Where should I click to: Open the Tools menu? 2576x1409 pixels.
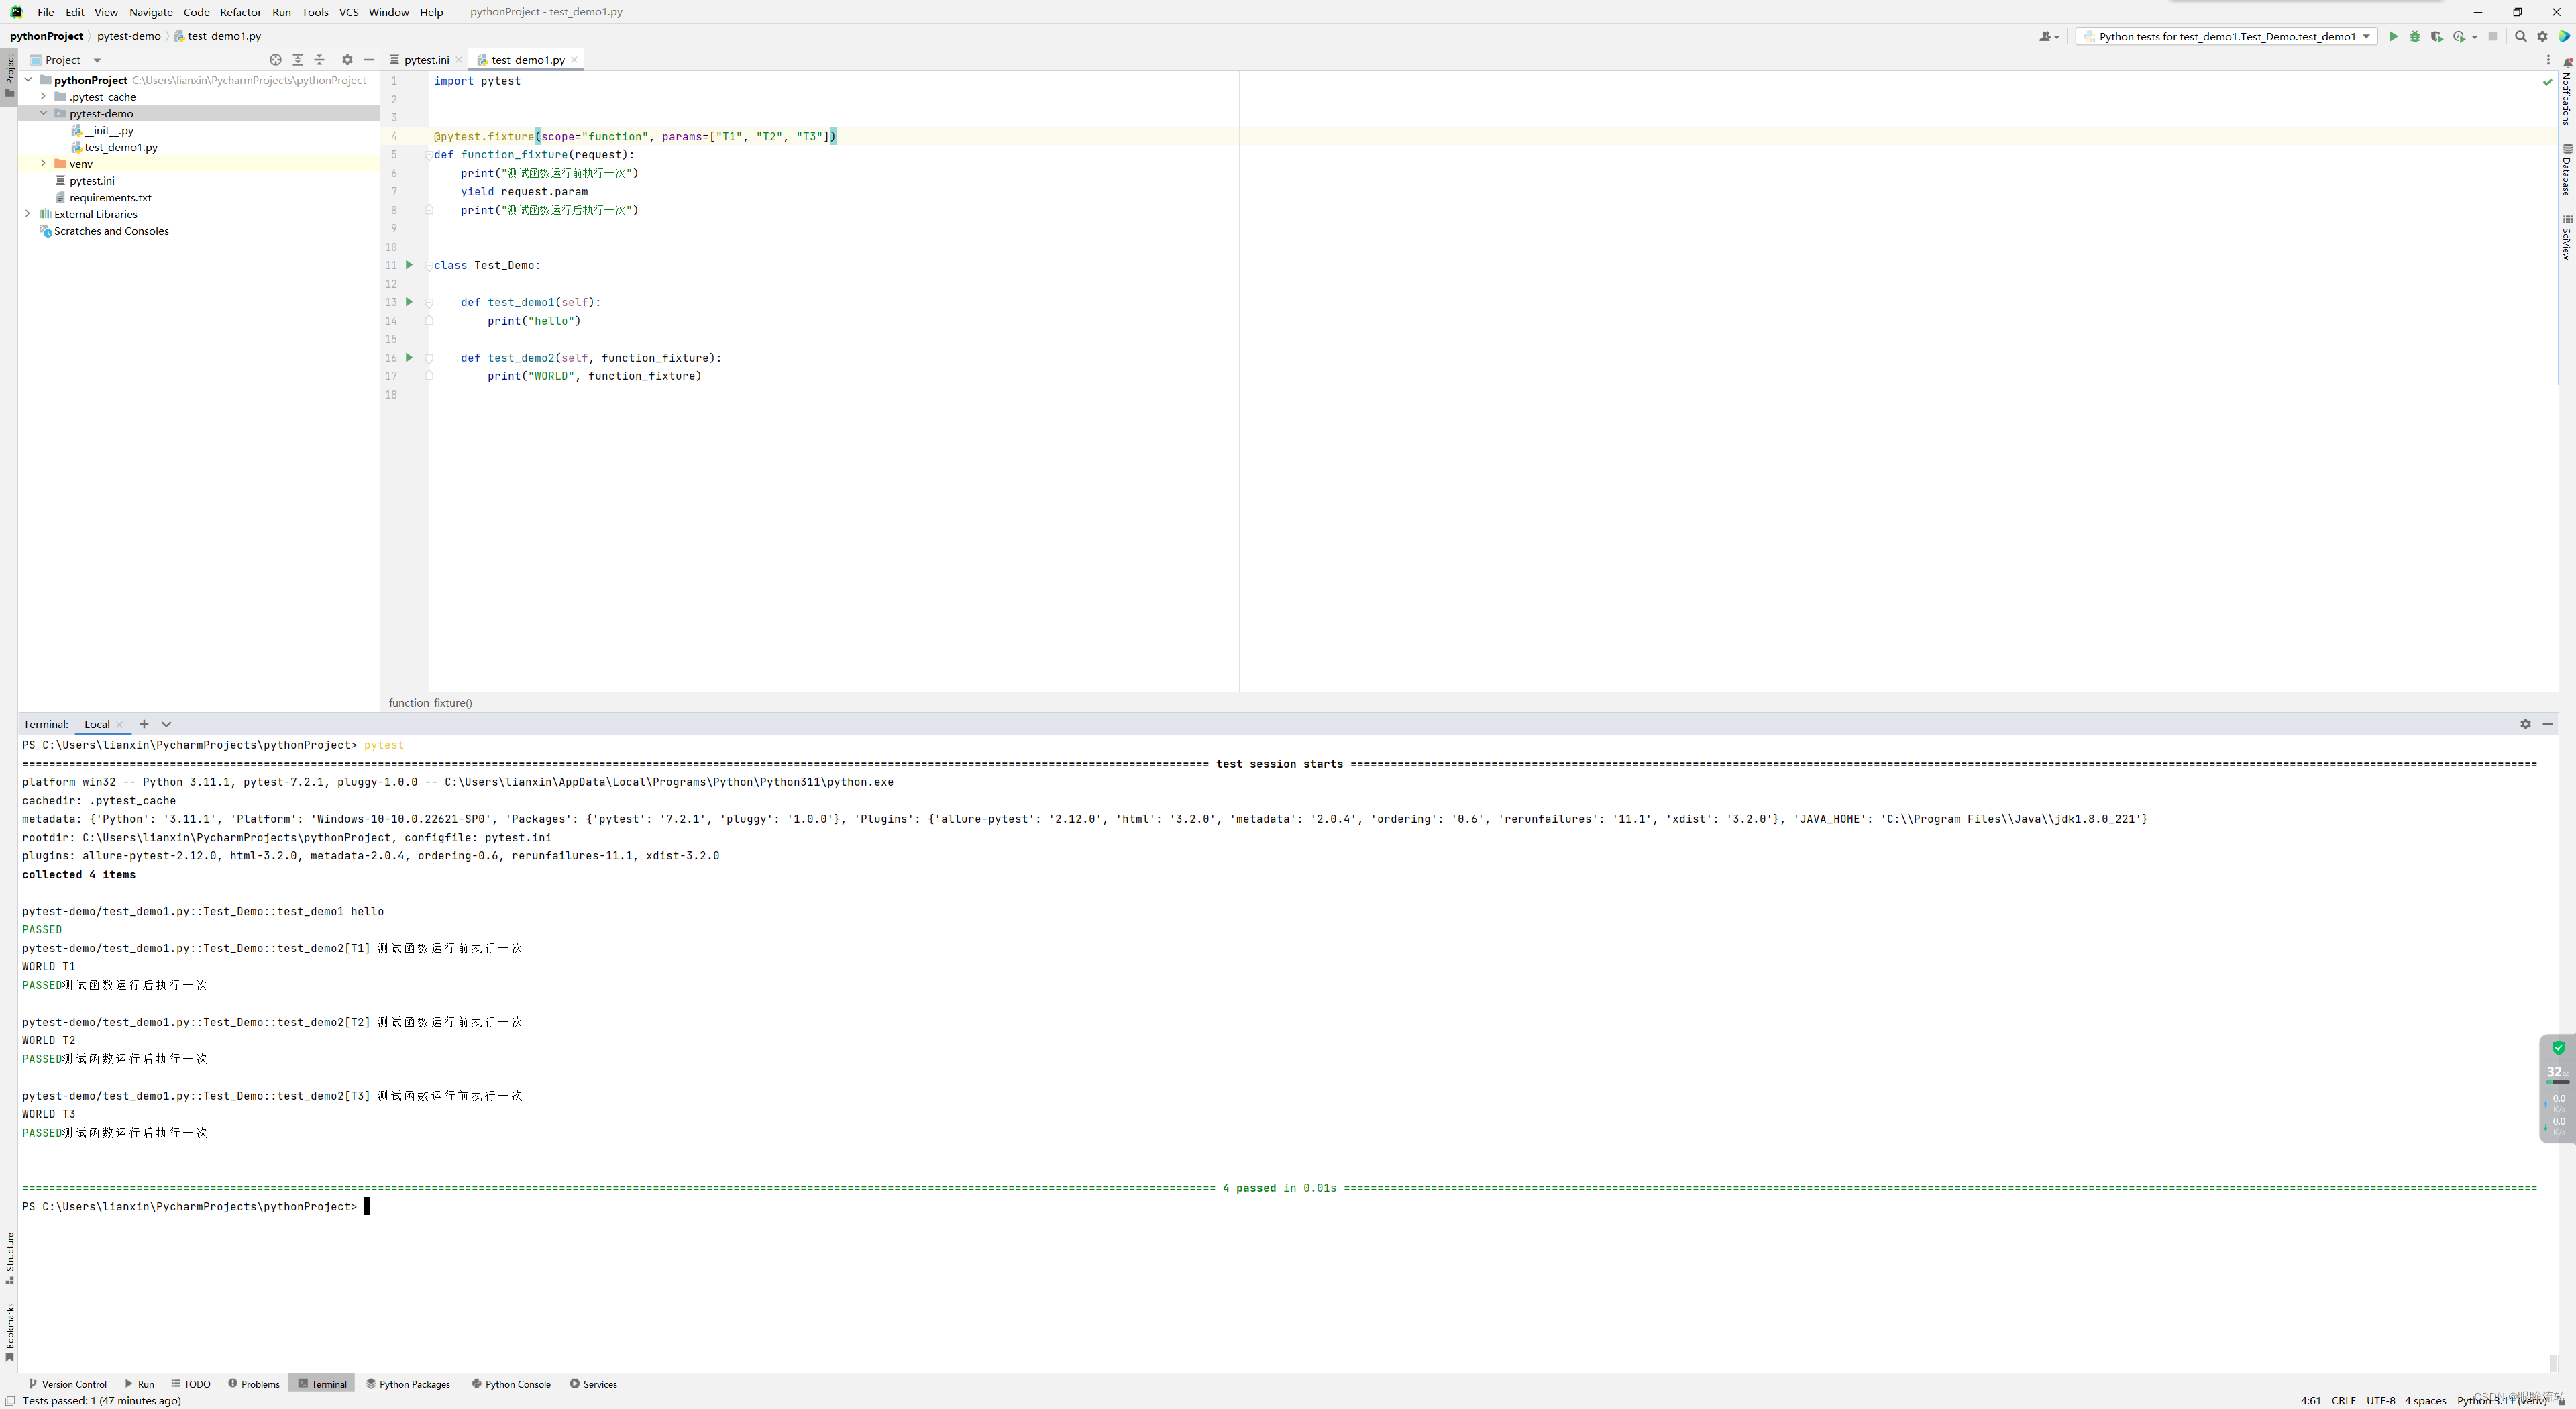click(315, 12)
